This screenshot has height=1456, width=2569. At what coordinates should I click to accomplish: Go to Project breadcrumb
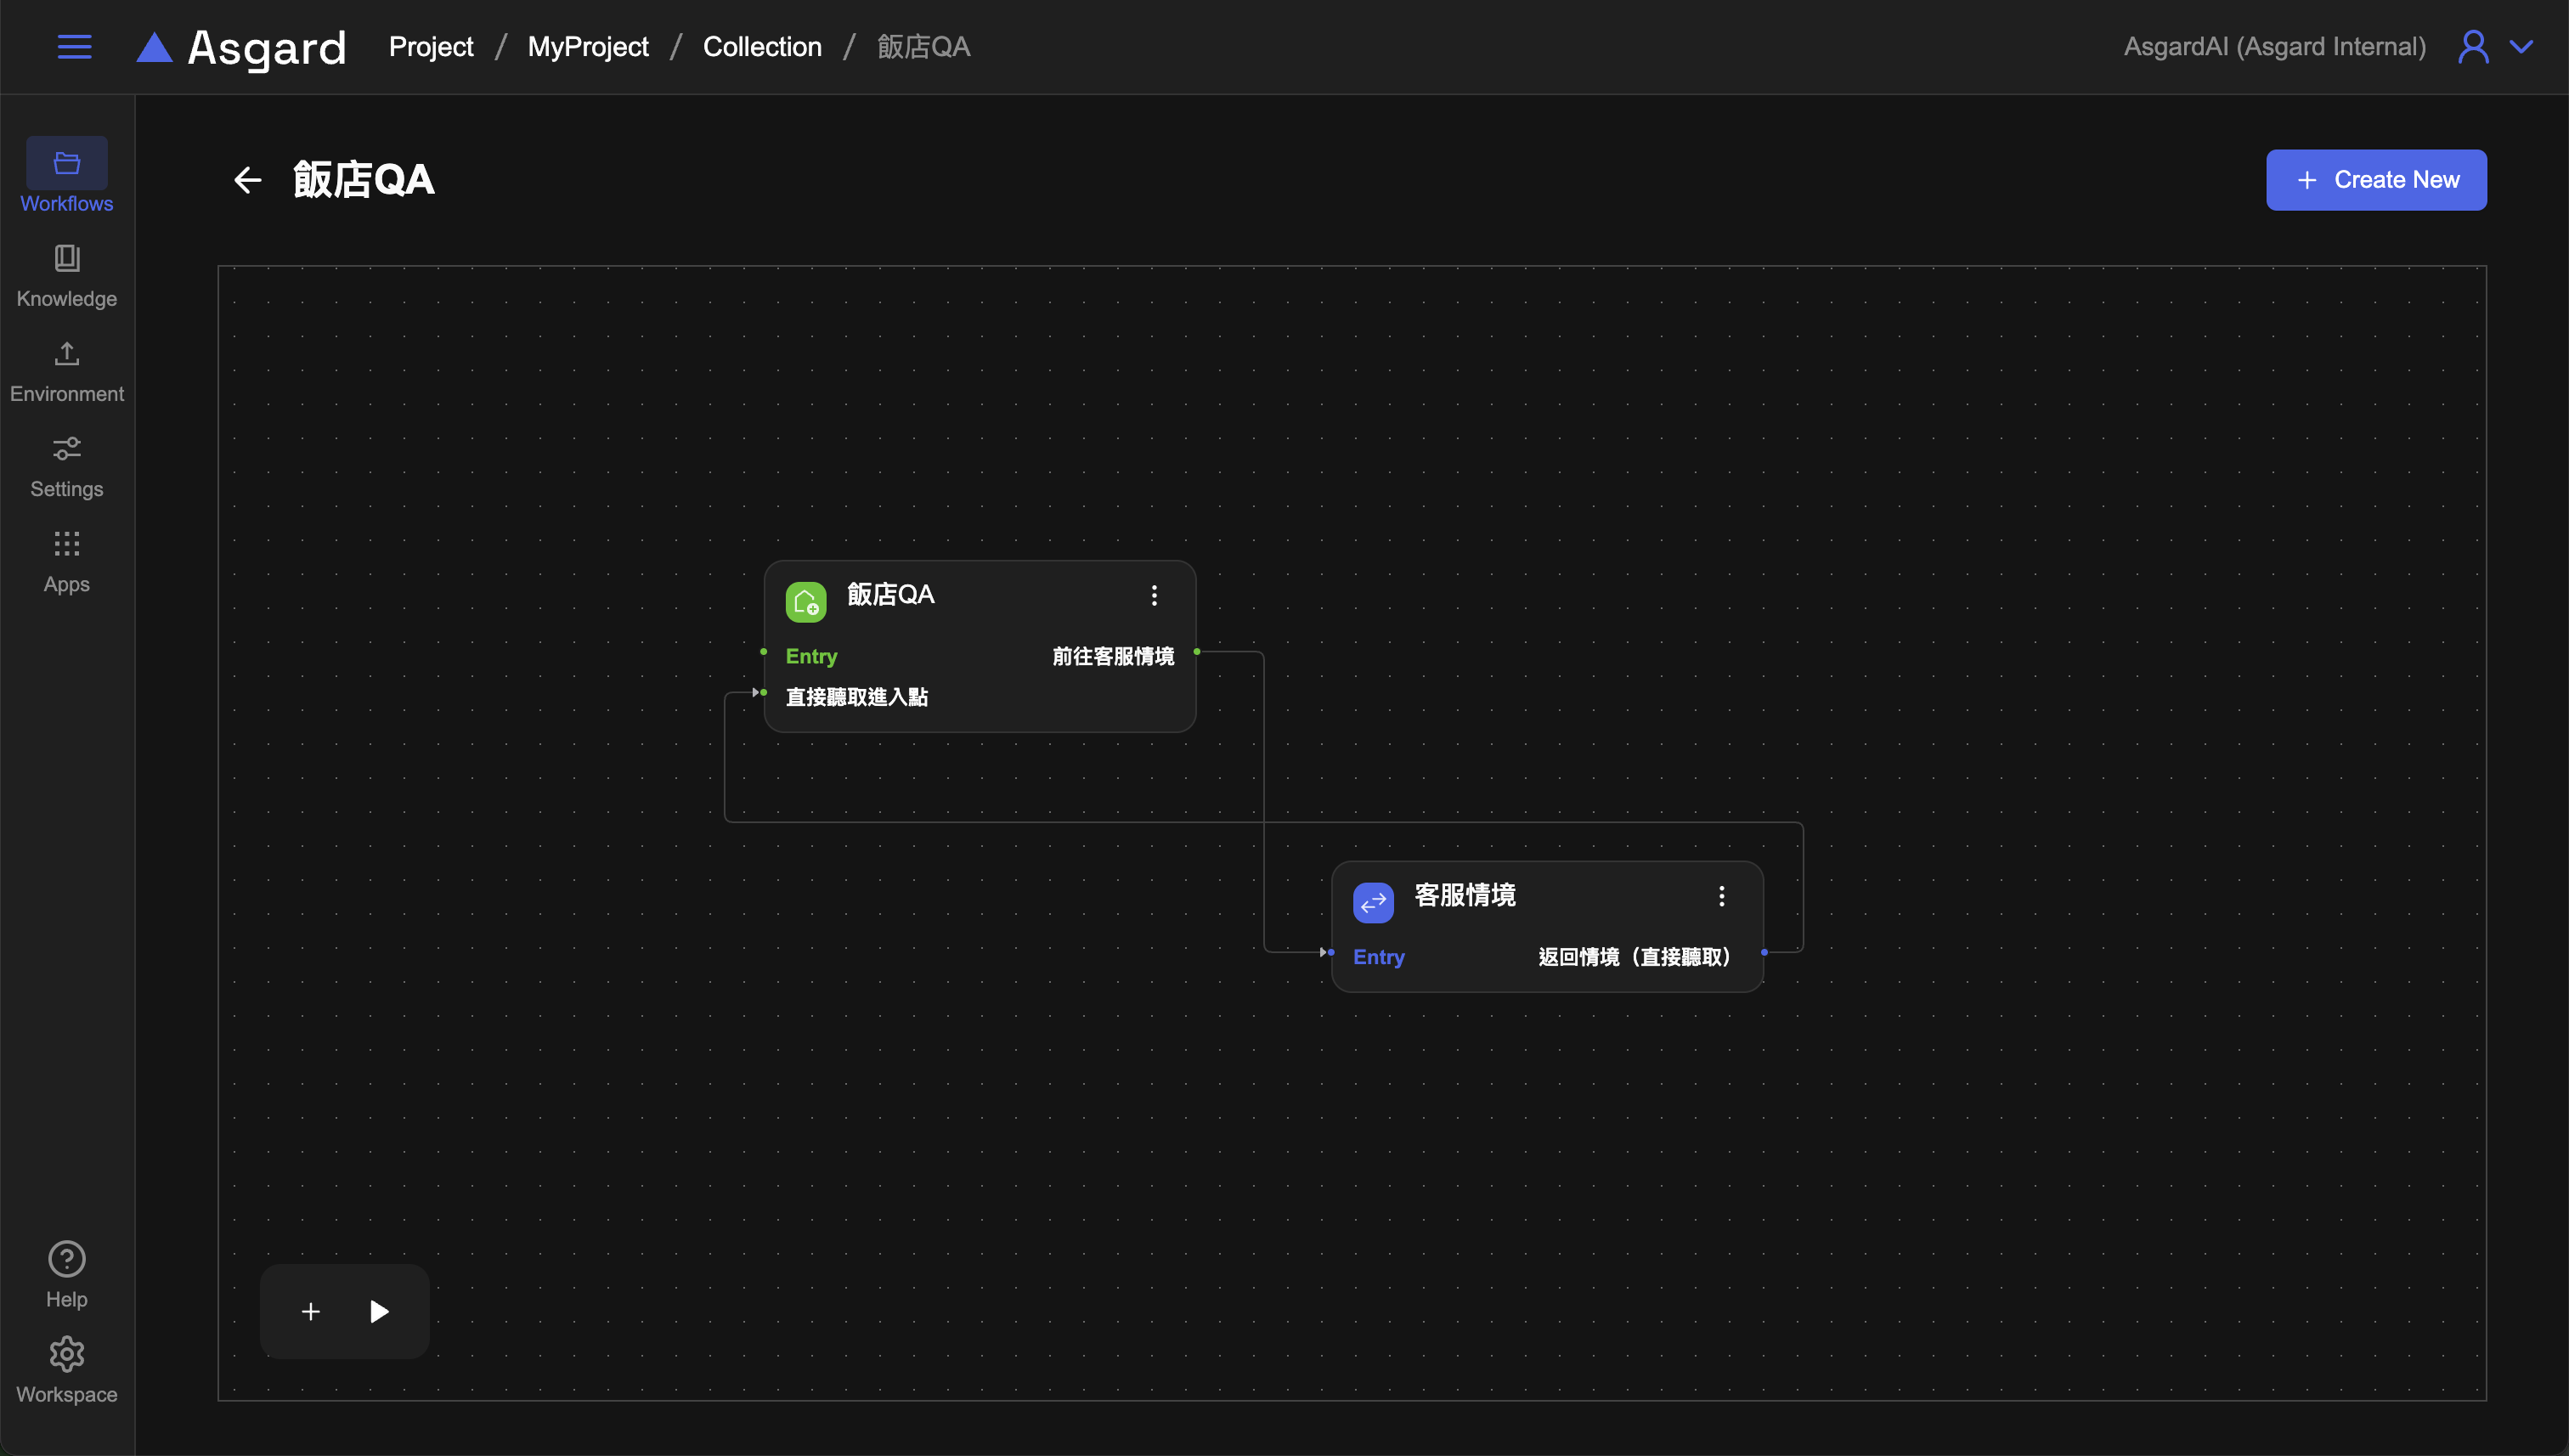pos(431,47)
